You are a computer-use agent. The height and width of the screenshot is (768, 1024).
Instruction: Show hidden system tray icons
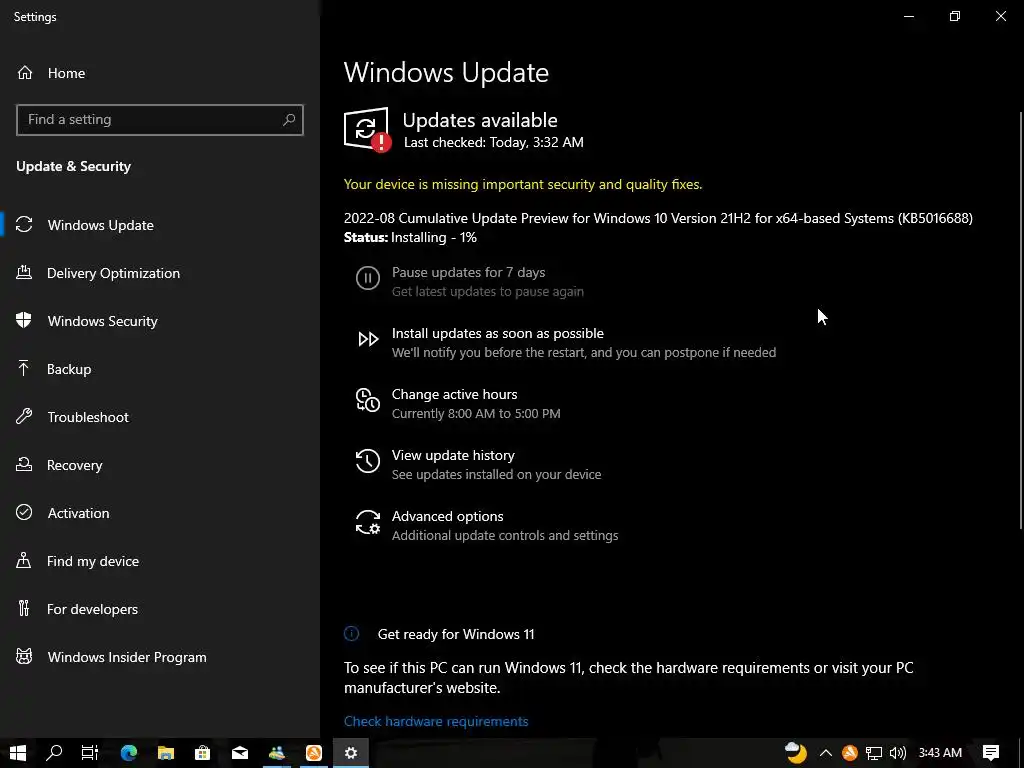pos(825,753)
